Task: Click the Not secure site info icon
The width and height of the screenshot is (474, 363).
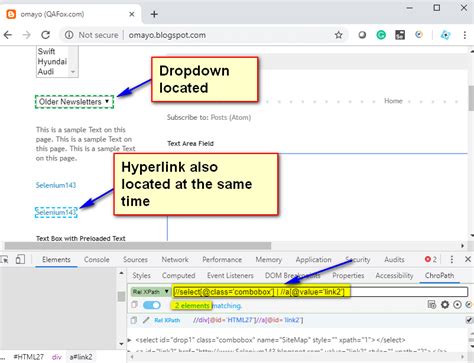Action: click(69, 35)
